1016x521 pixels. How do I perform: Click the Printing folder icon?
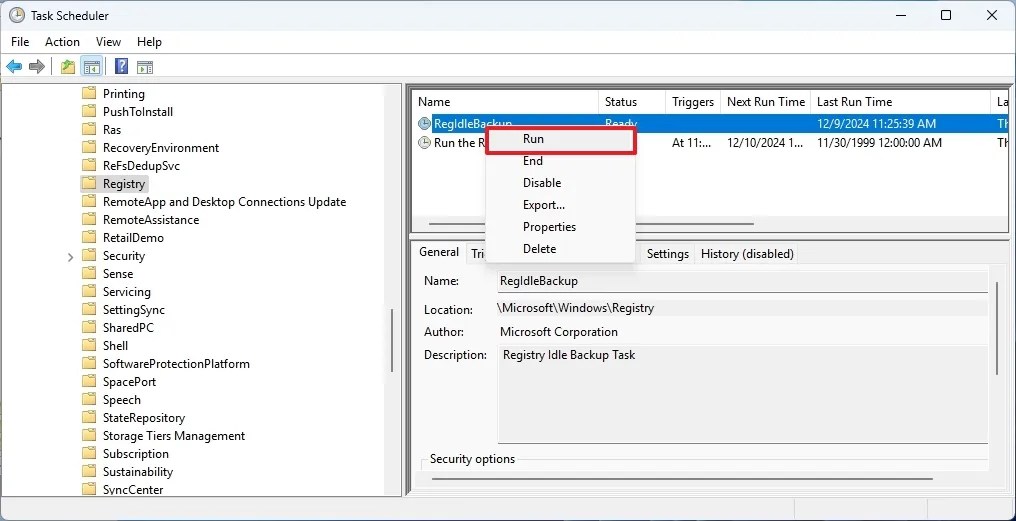89,93
